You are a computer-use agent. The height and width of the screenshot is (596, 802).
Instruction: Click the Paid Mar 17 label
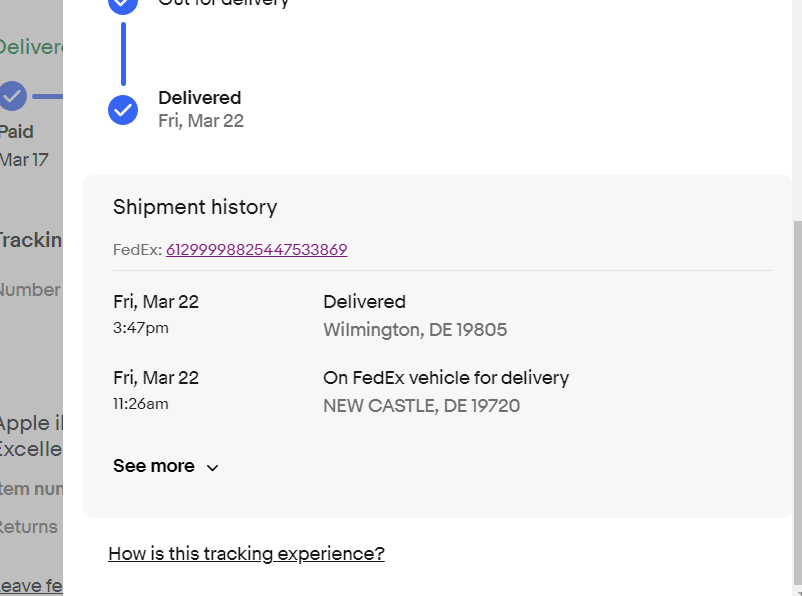click(x=24, y=146)
